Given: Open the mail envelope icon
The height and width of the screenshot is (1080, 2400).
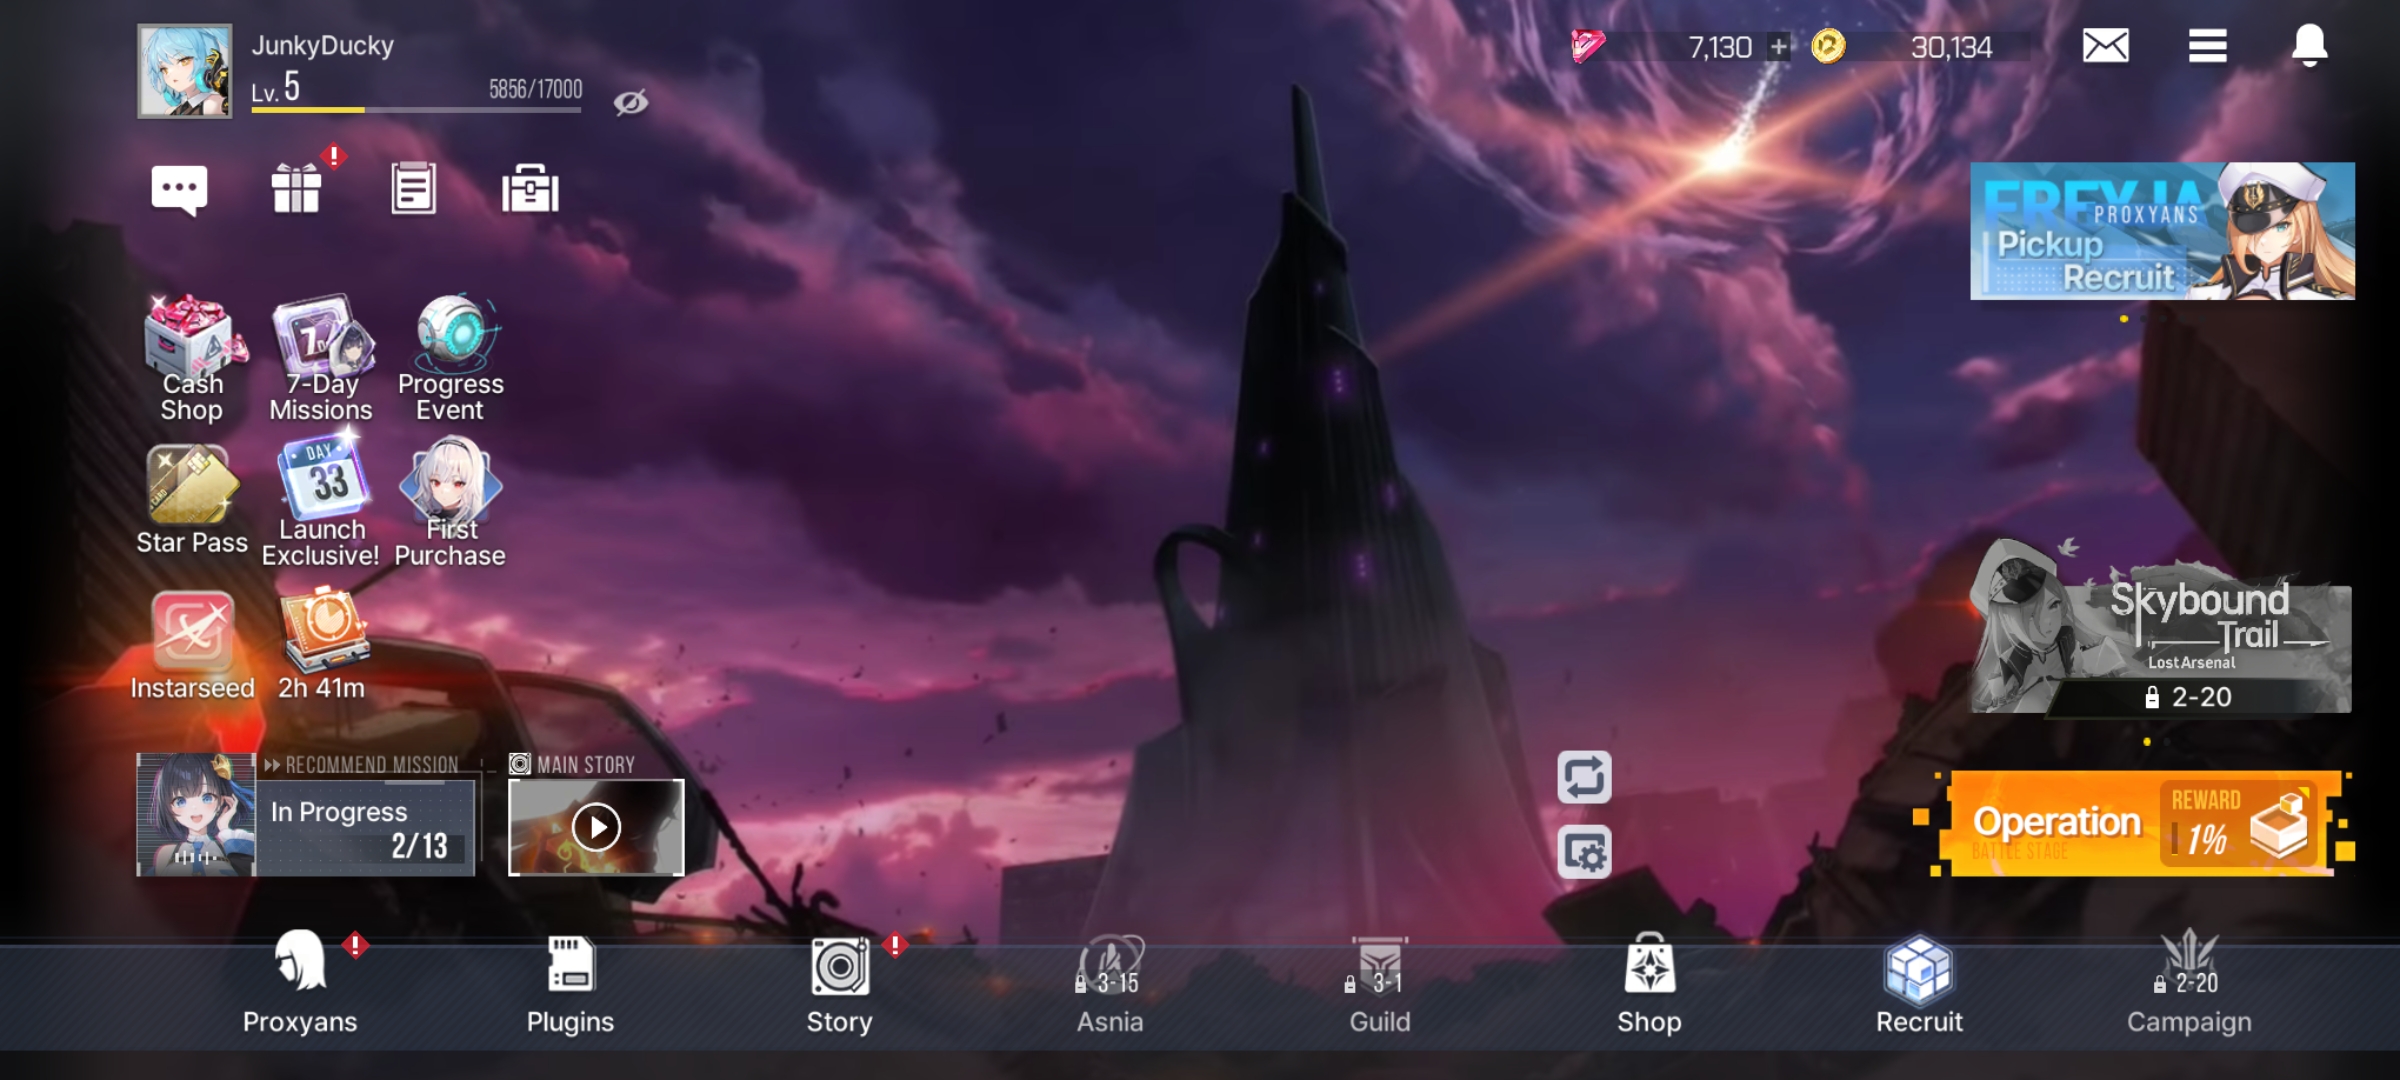Looking at the screenshot, I should [2105, 46].
